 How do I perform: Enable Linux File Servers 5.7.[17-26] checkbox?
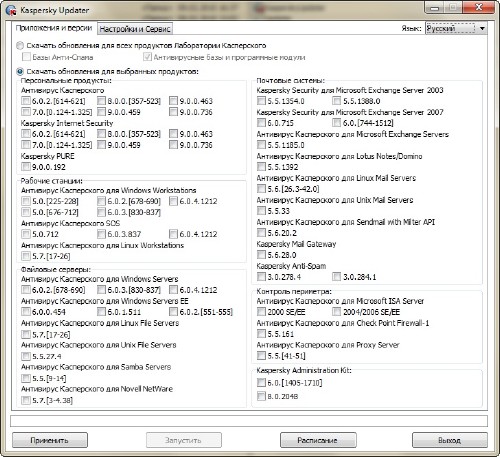(26, 334)
